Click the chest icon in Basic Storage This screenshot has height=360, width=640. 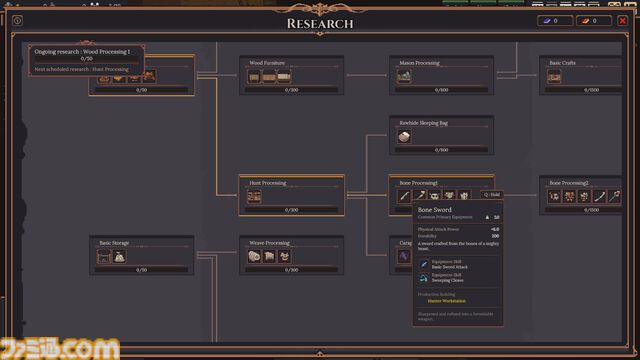(104, 257)
